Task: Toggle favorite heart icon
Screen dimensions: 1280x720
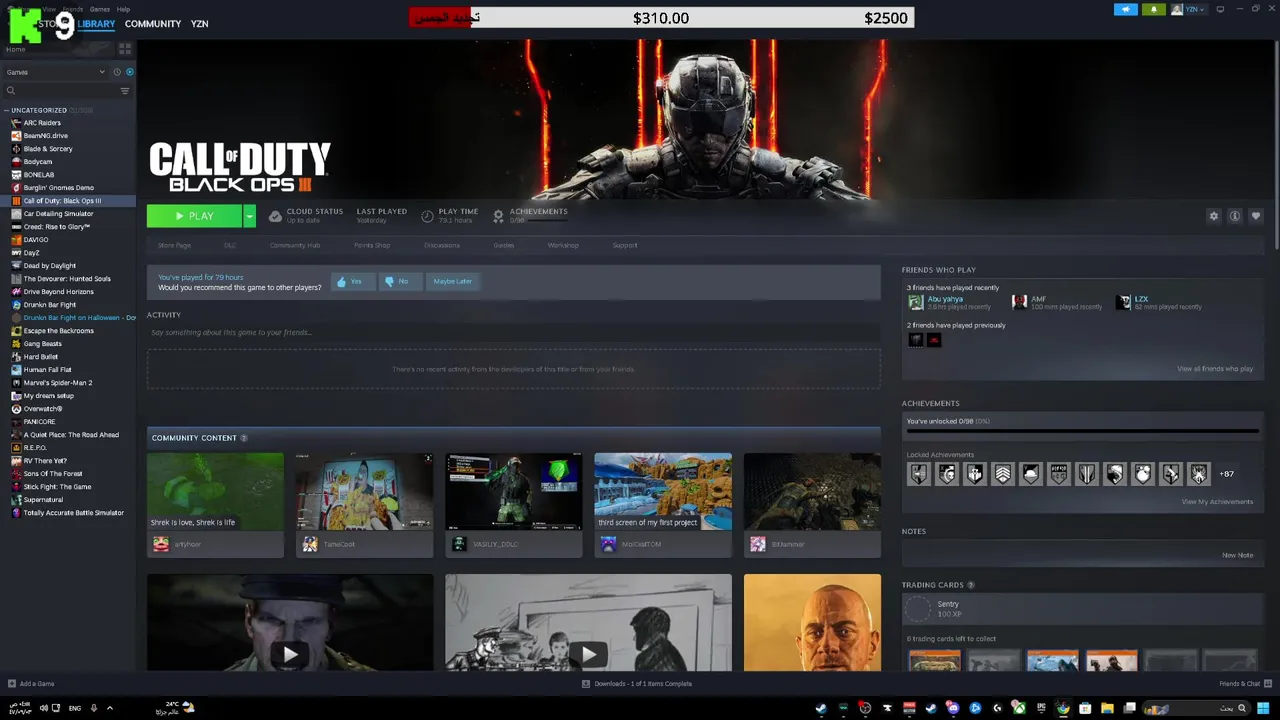Action: pyautogui.click(x=1256, y=216)
